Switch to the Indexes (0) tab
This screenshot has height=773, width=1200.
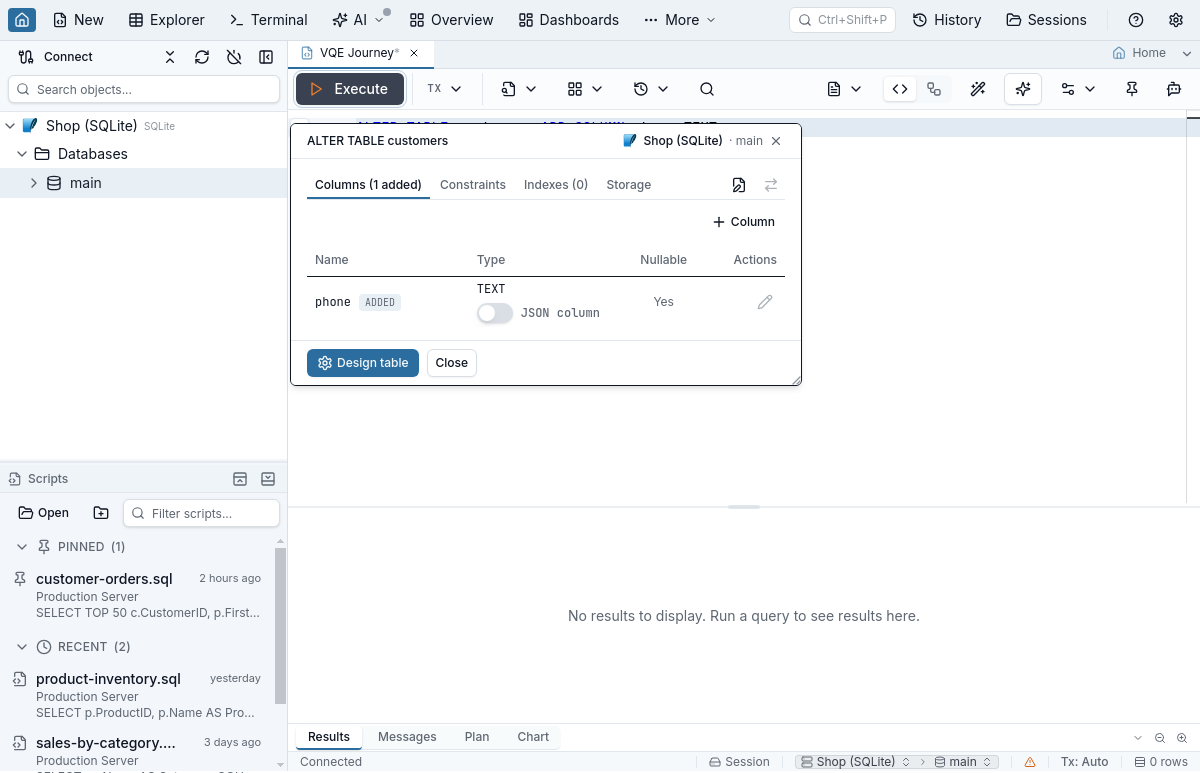point(556,185)
